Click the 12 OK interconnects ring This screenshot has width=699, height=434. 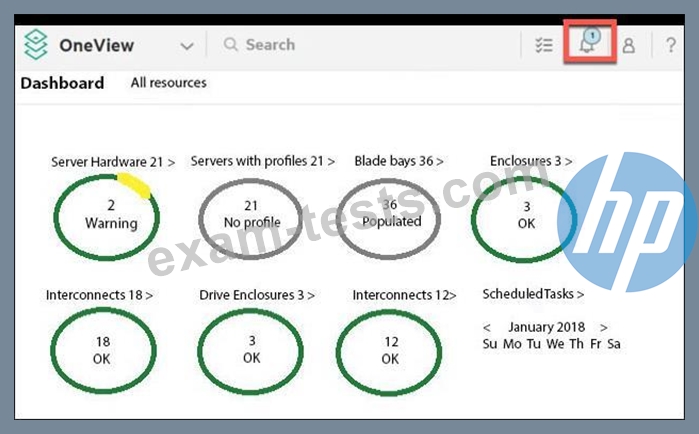[x=389, y=352]
